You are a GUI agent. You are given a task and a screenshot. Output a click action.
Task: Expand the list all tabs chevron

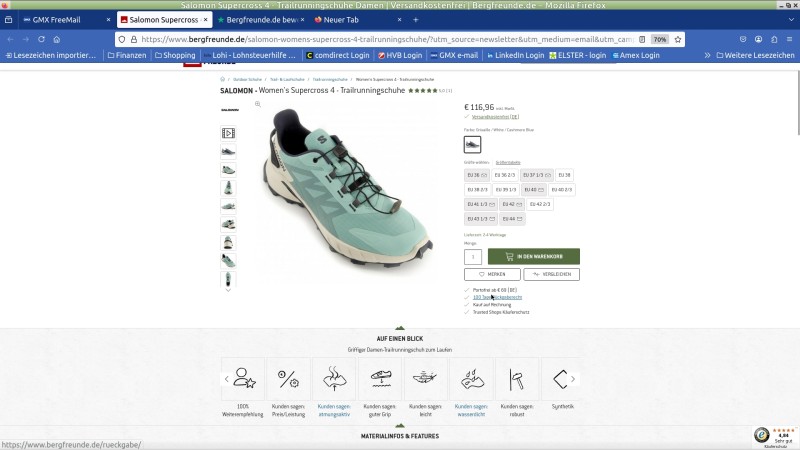(791, 19)
